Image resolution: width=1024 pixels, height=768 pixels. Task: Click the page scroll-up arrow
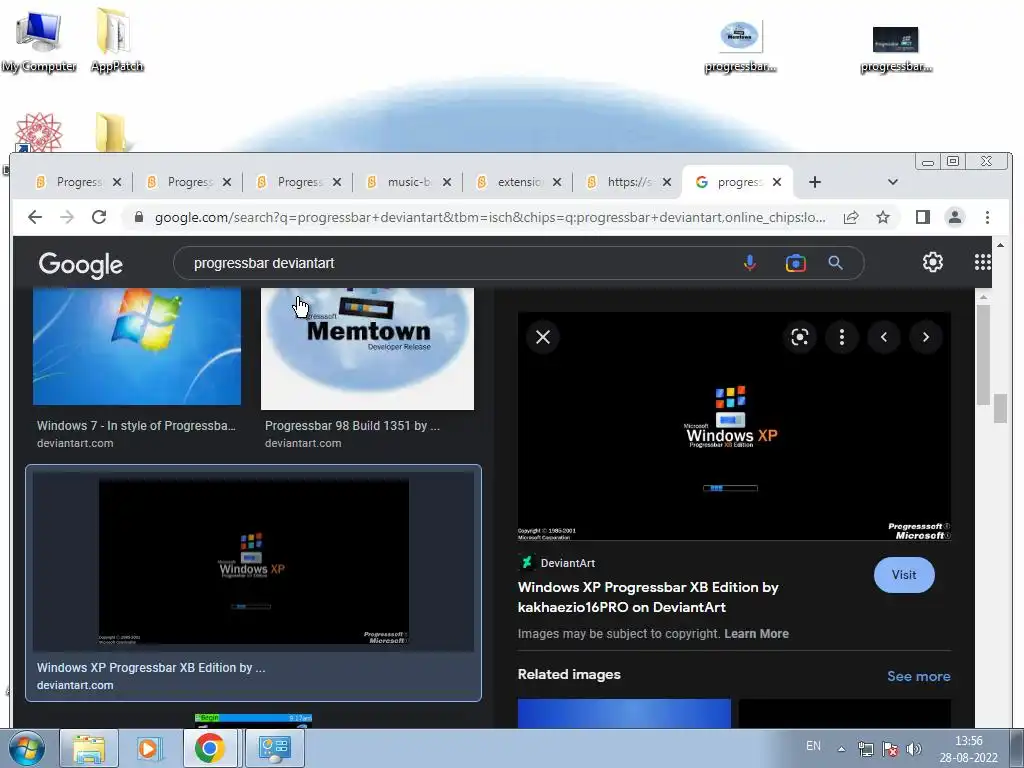[x=1000, y=246]
